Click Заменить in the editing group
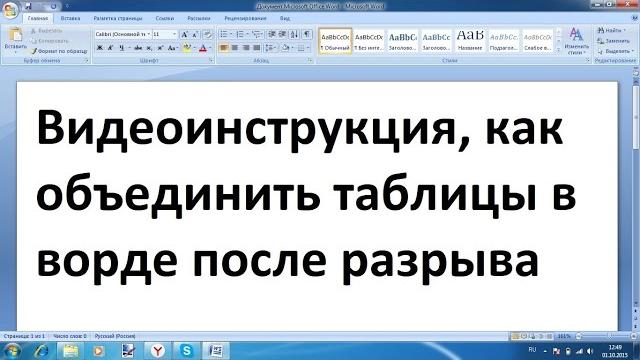The image size is (640, 360). pyautogui.click(x=613, y=41)
